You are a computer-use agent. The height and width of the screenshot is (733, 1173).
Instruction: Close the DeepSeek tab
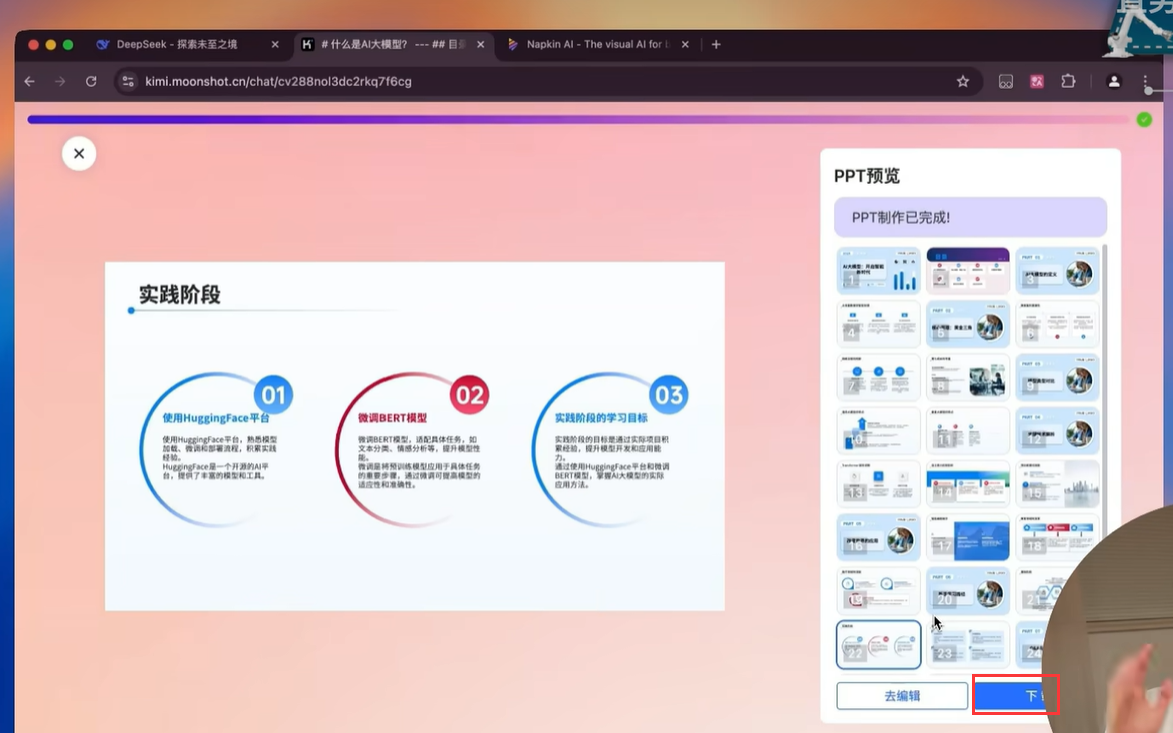(275, 45)
